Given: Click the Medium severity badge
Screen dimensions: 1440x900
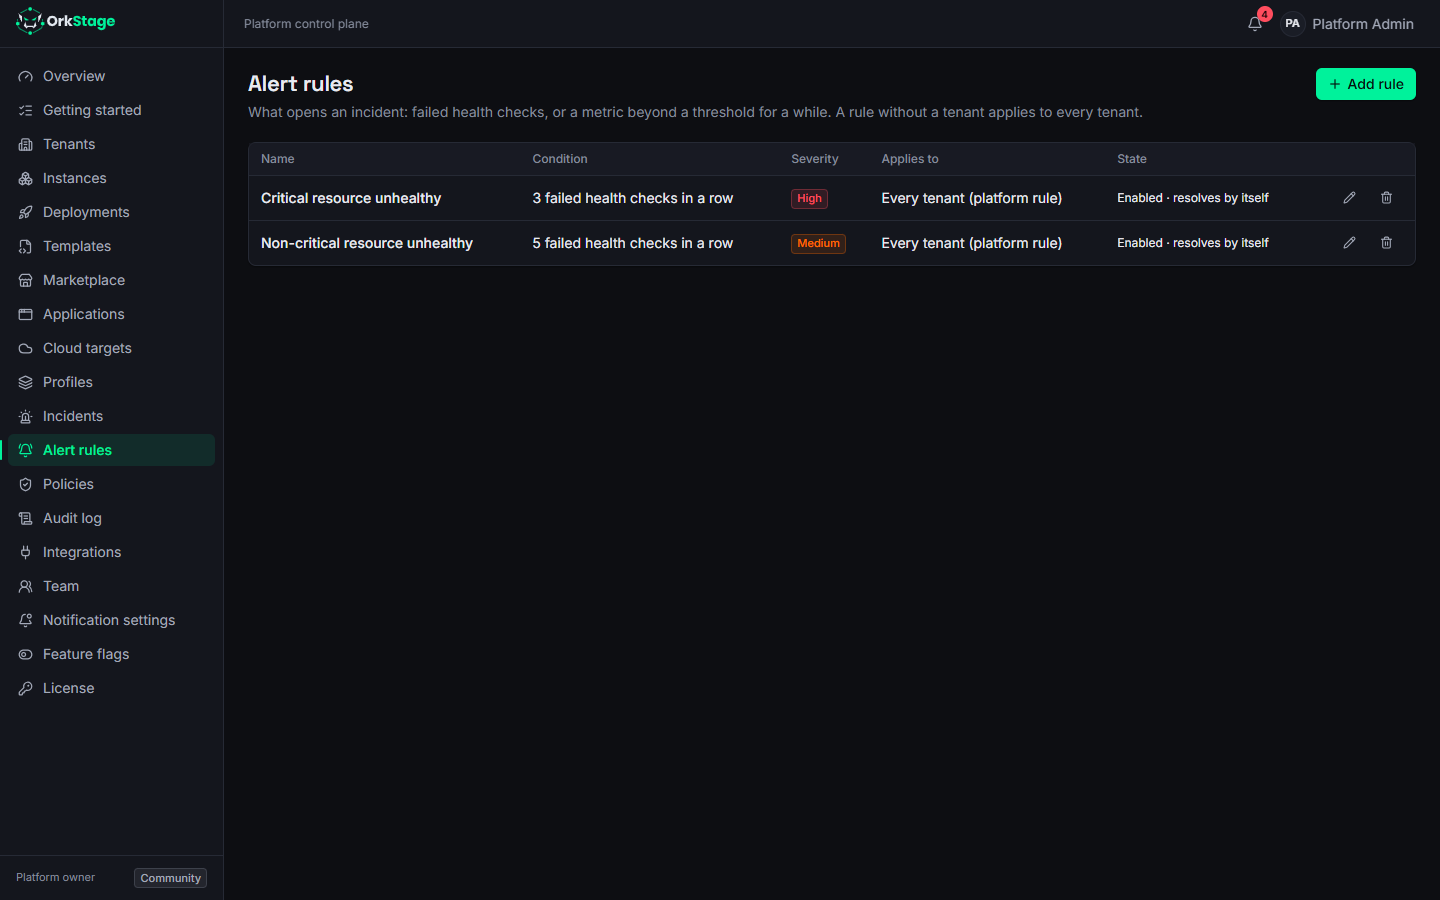Looking at the screenshot, I should point(818,243).
